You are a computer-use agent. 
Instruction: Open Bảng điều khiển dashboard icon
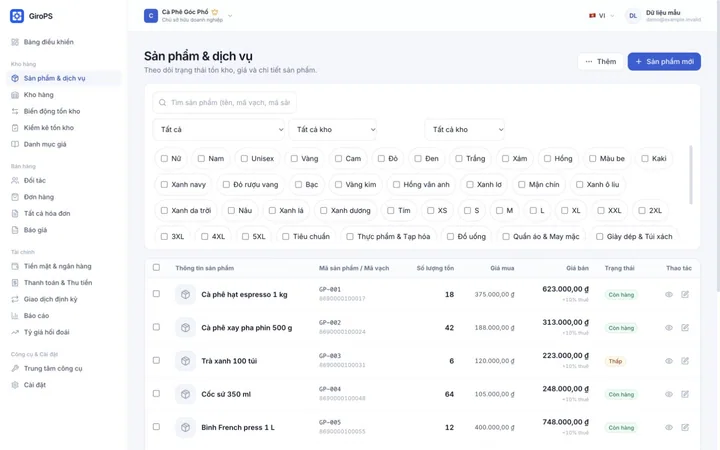pos(15,42)
